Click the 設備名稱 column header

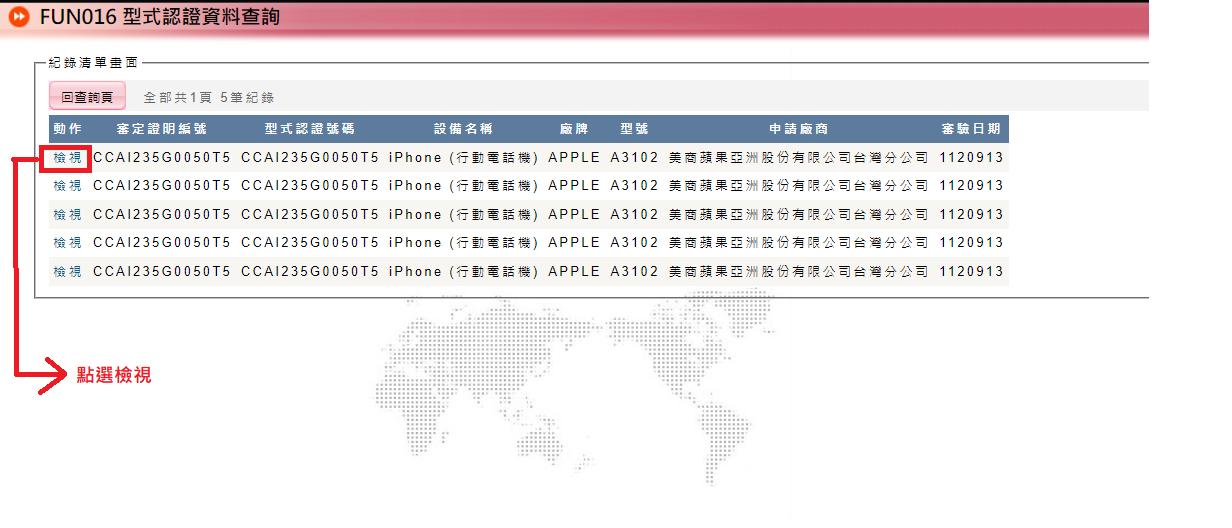coord(463,129)
